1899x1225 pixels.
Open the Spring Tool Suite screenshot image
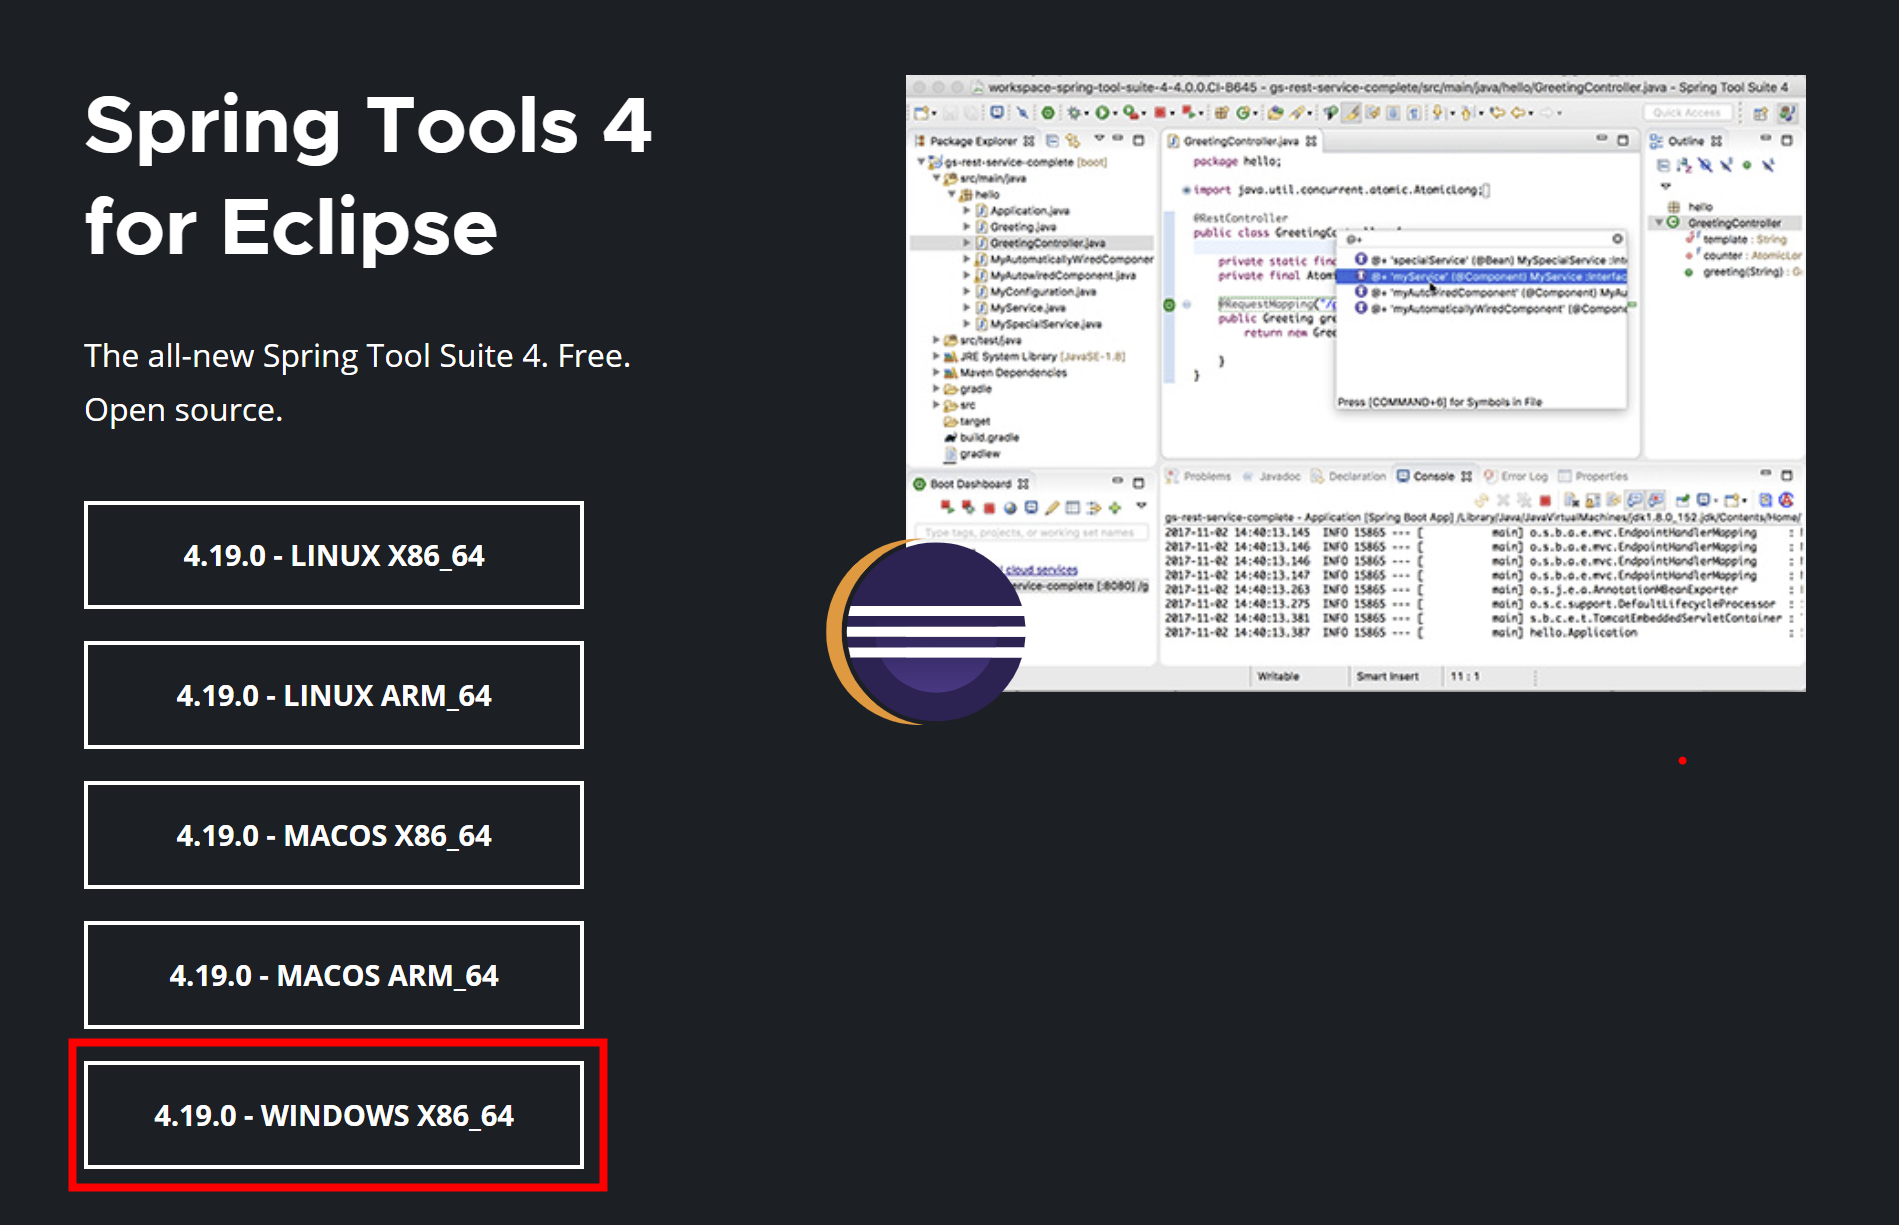1355,383
